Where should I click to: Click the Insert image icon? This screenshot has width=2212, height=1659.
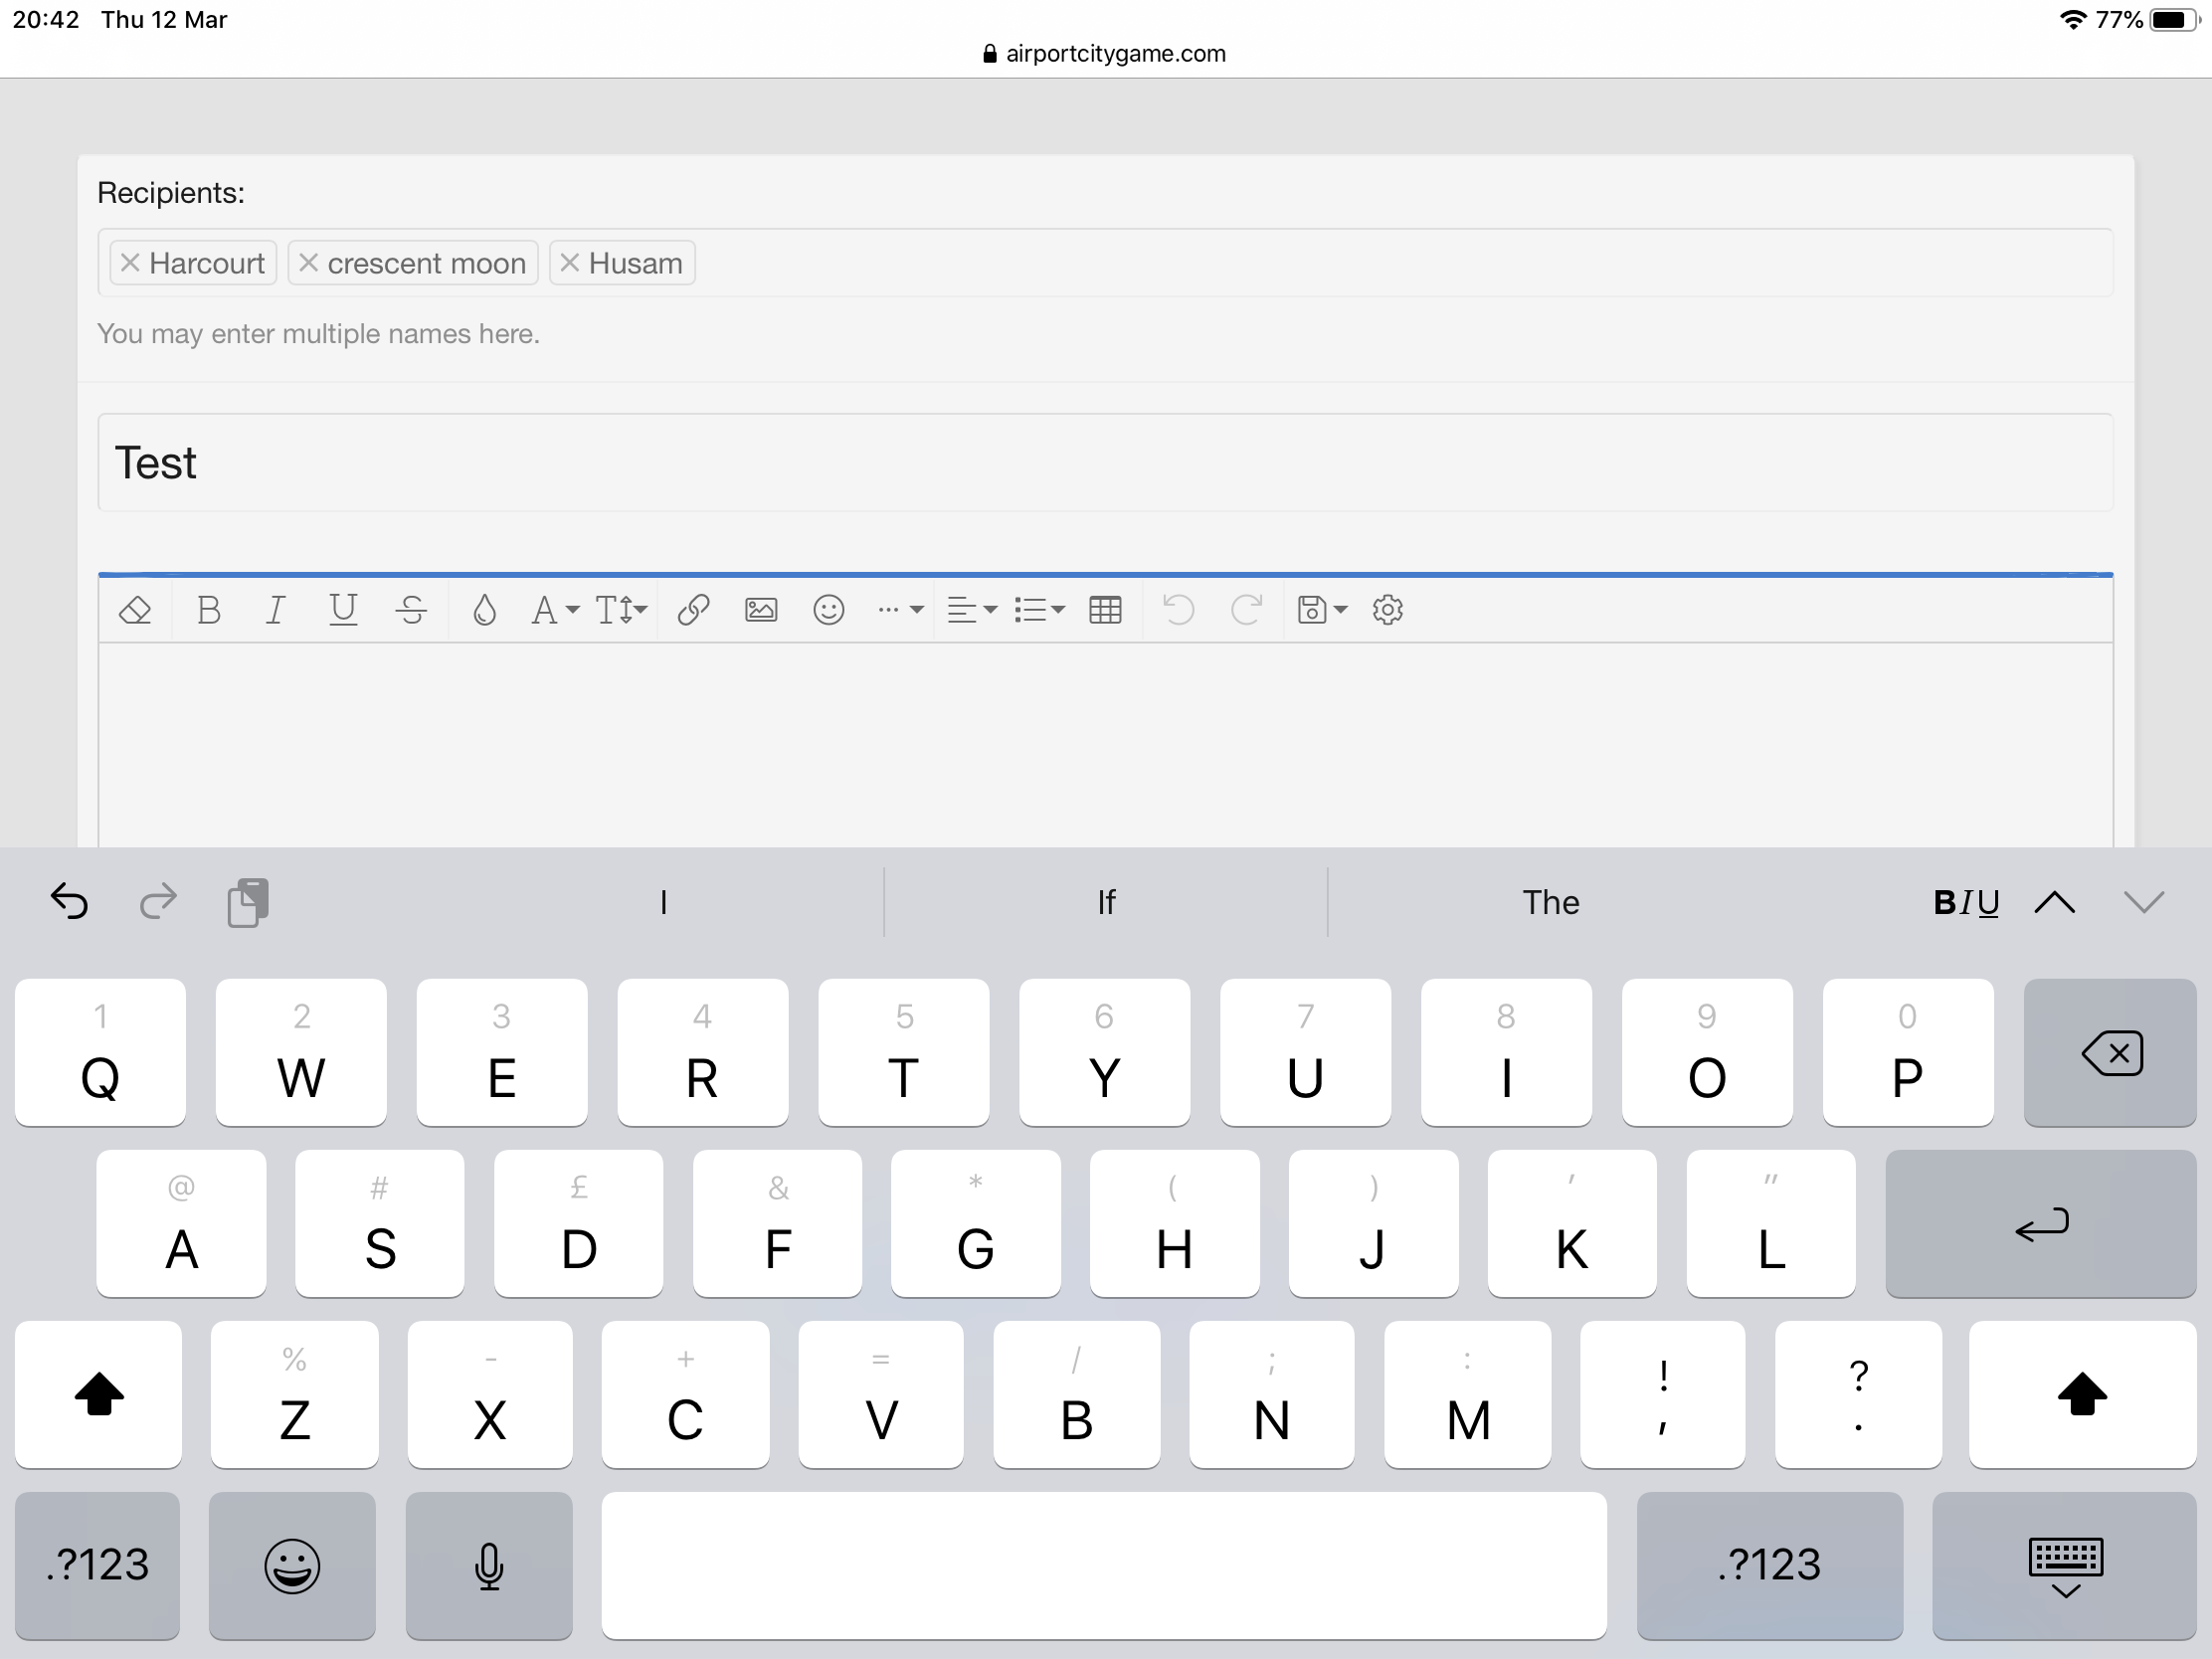761,609
